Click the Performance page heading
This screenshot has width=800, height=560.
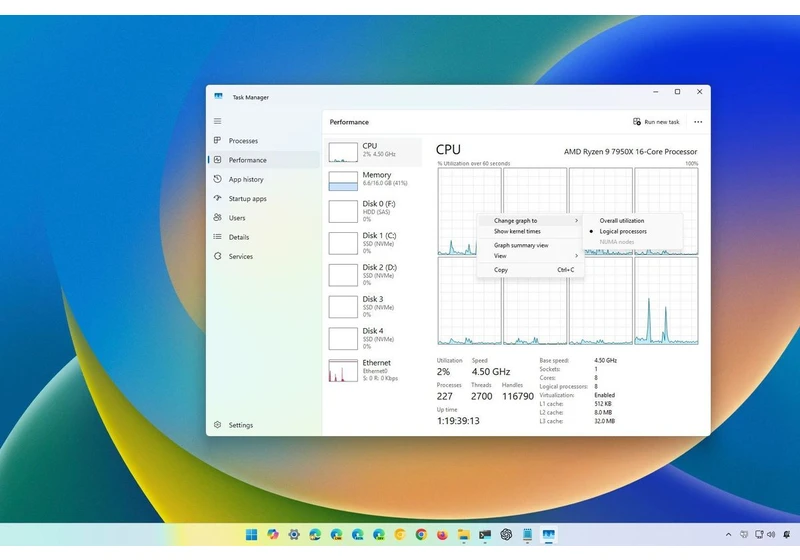(x=349, y=122)
